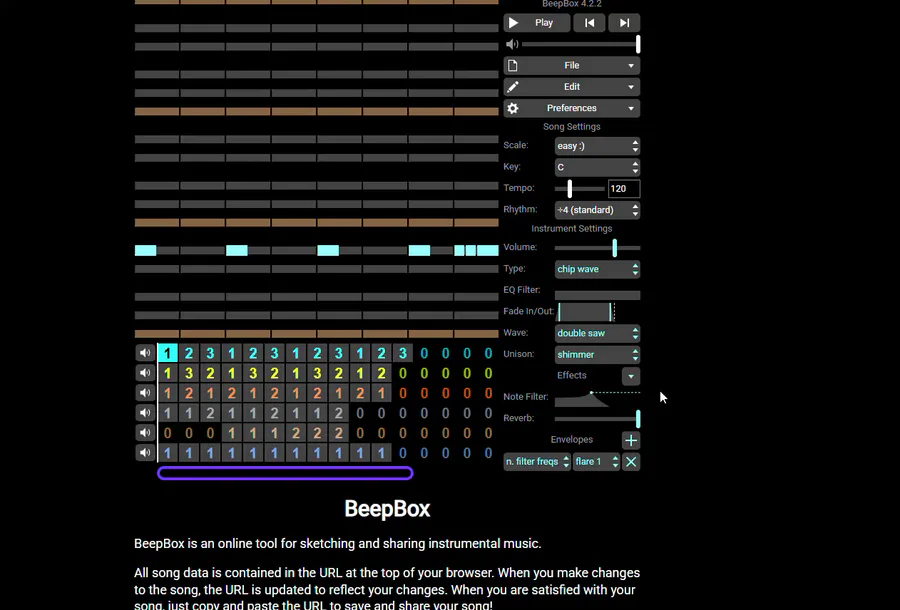Click the BeepBox heading
The height and width of the screenshot is (610, 900).
(387, 509)
